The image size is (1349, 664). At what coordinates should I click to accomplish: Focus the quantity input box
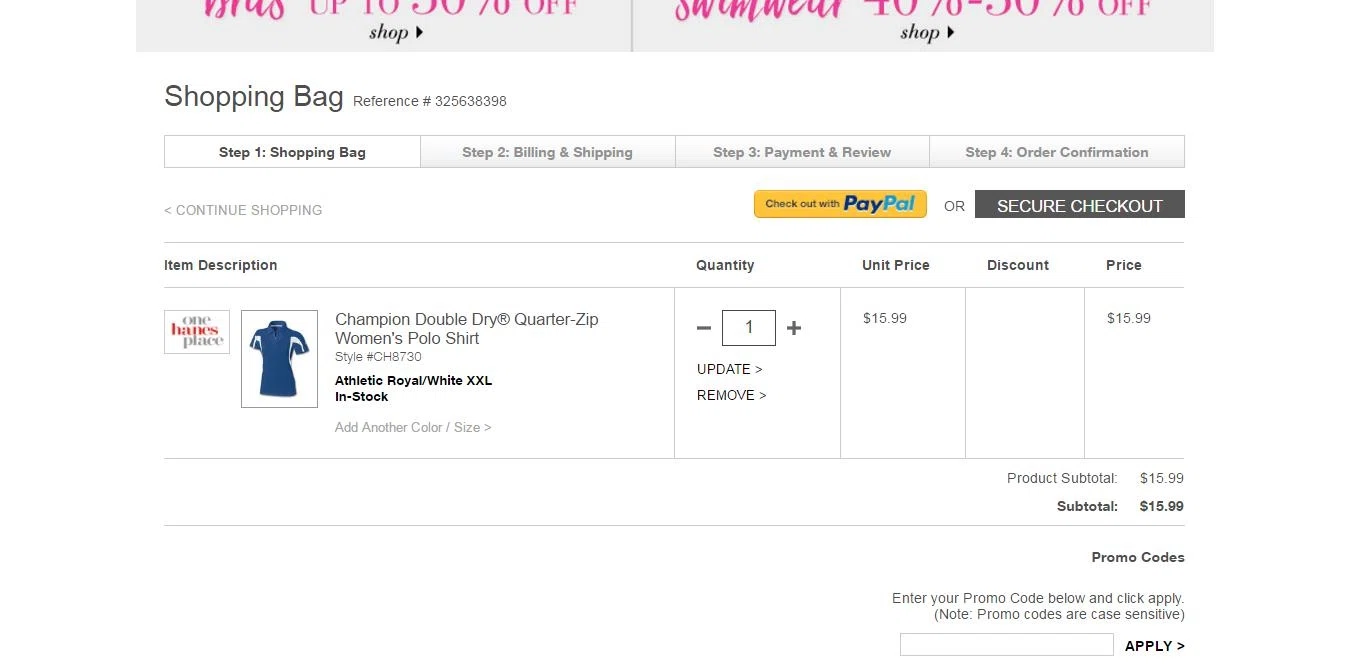[749, 328]
